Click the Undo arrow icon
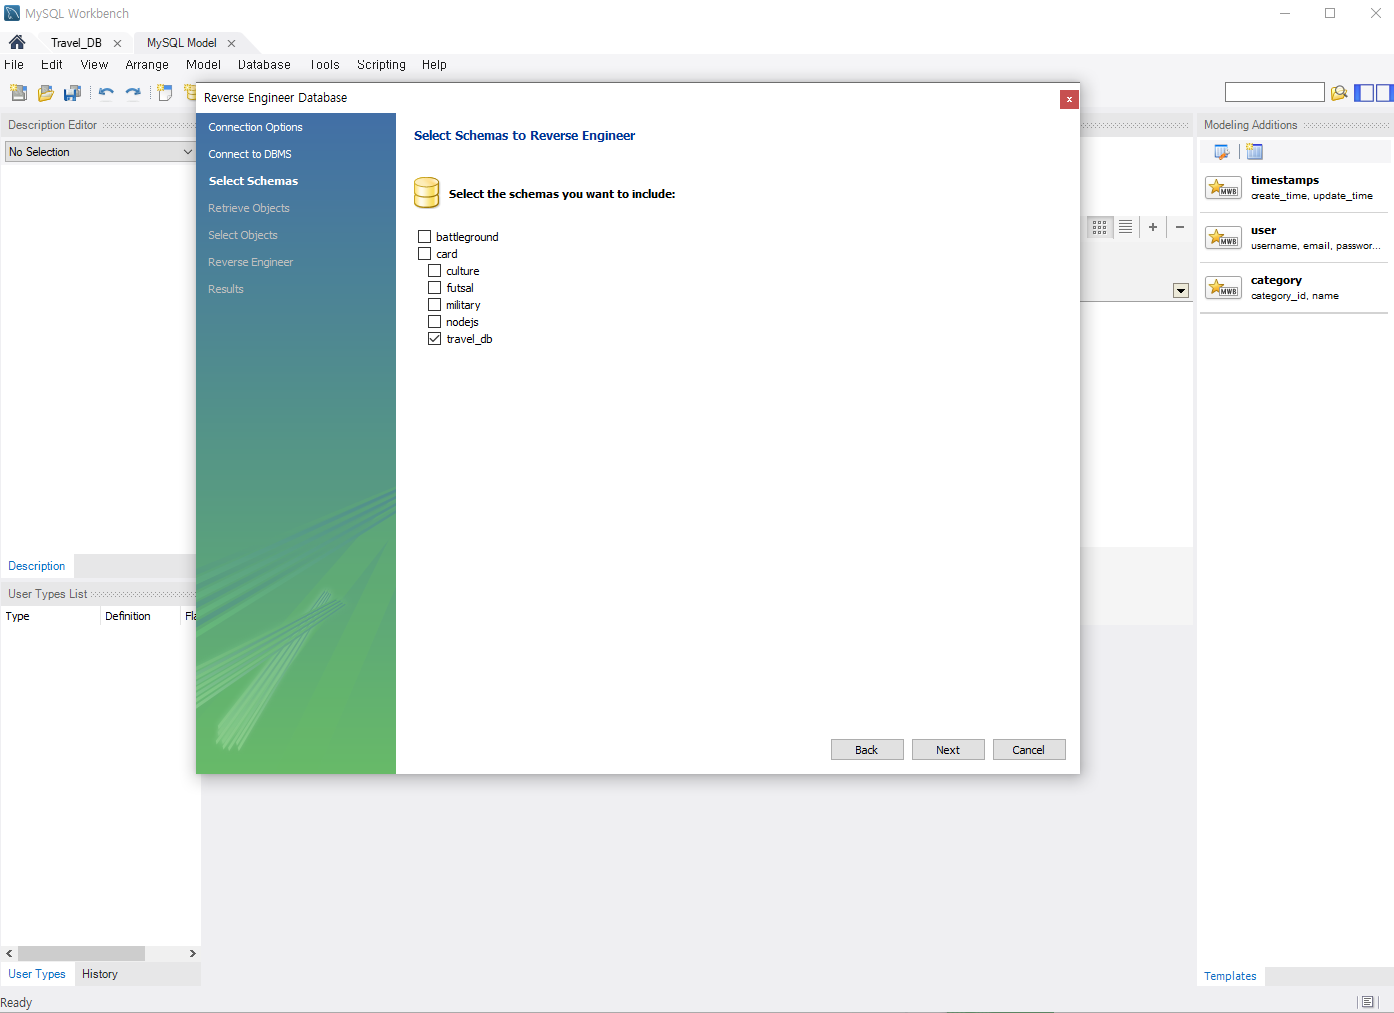 [106, 93]
